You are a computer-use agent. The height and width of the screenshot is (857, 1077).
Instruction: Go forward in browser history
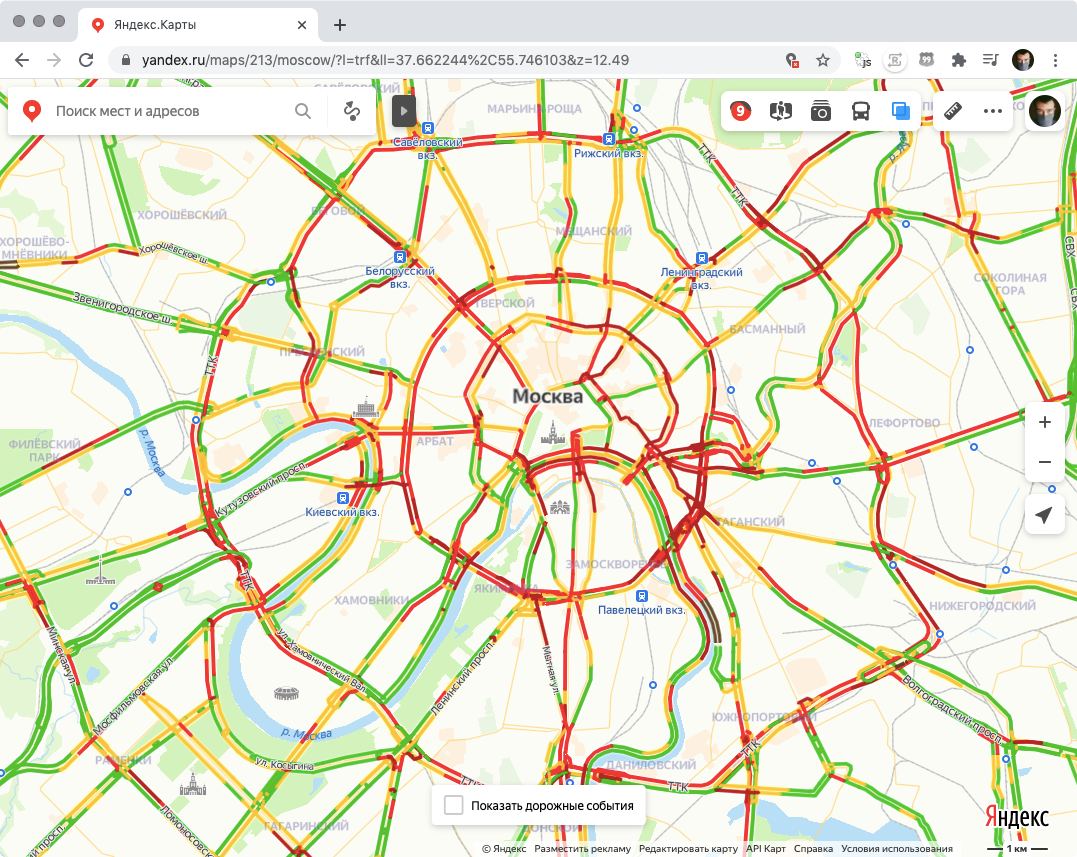[x=54, y=60]
